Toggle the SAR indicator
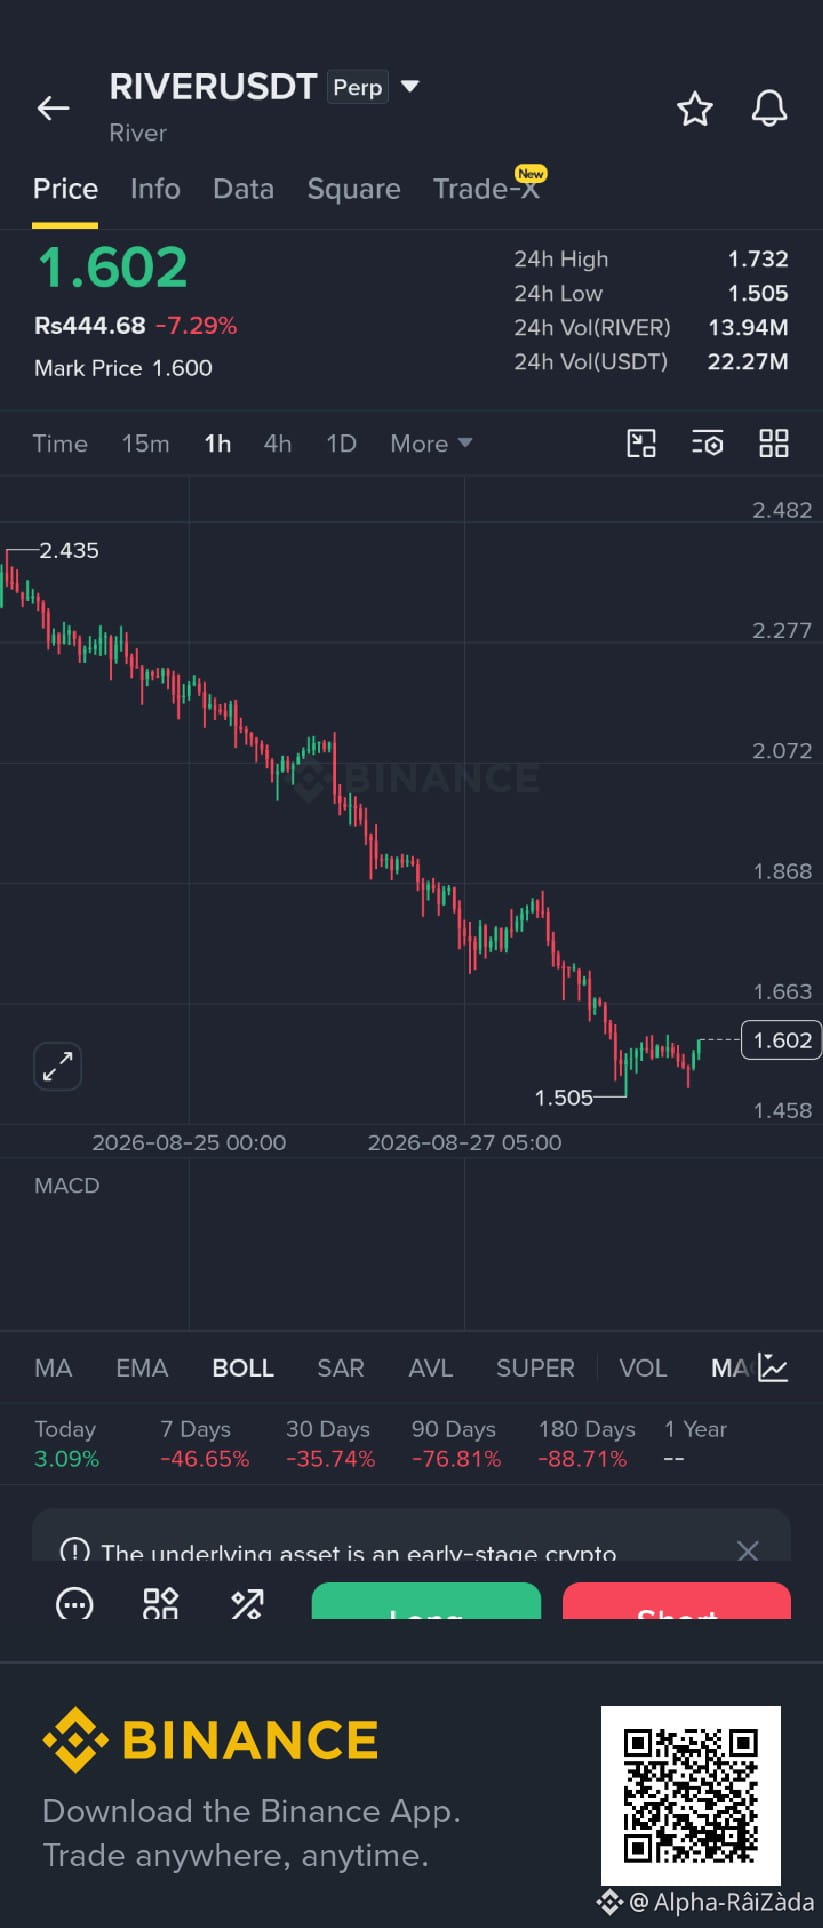This screenshot has width=823, height=1928. (341, 1368)
